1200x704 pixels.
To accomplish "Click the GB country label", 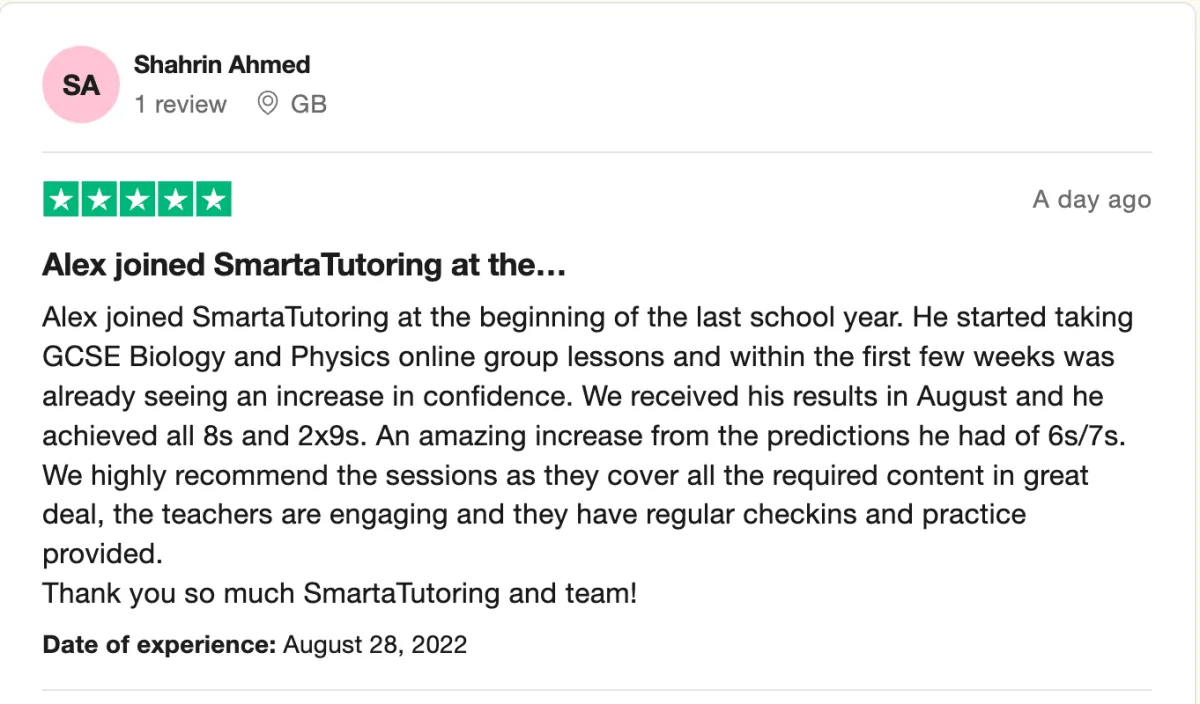I will 308,104.
